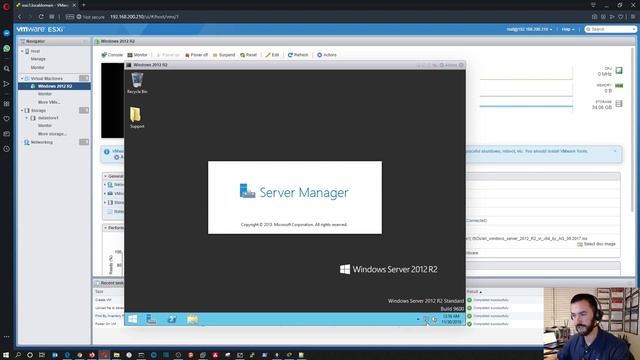
Task: Open the root user account dropdown
Action: (529, 29)
